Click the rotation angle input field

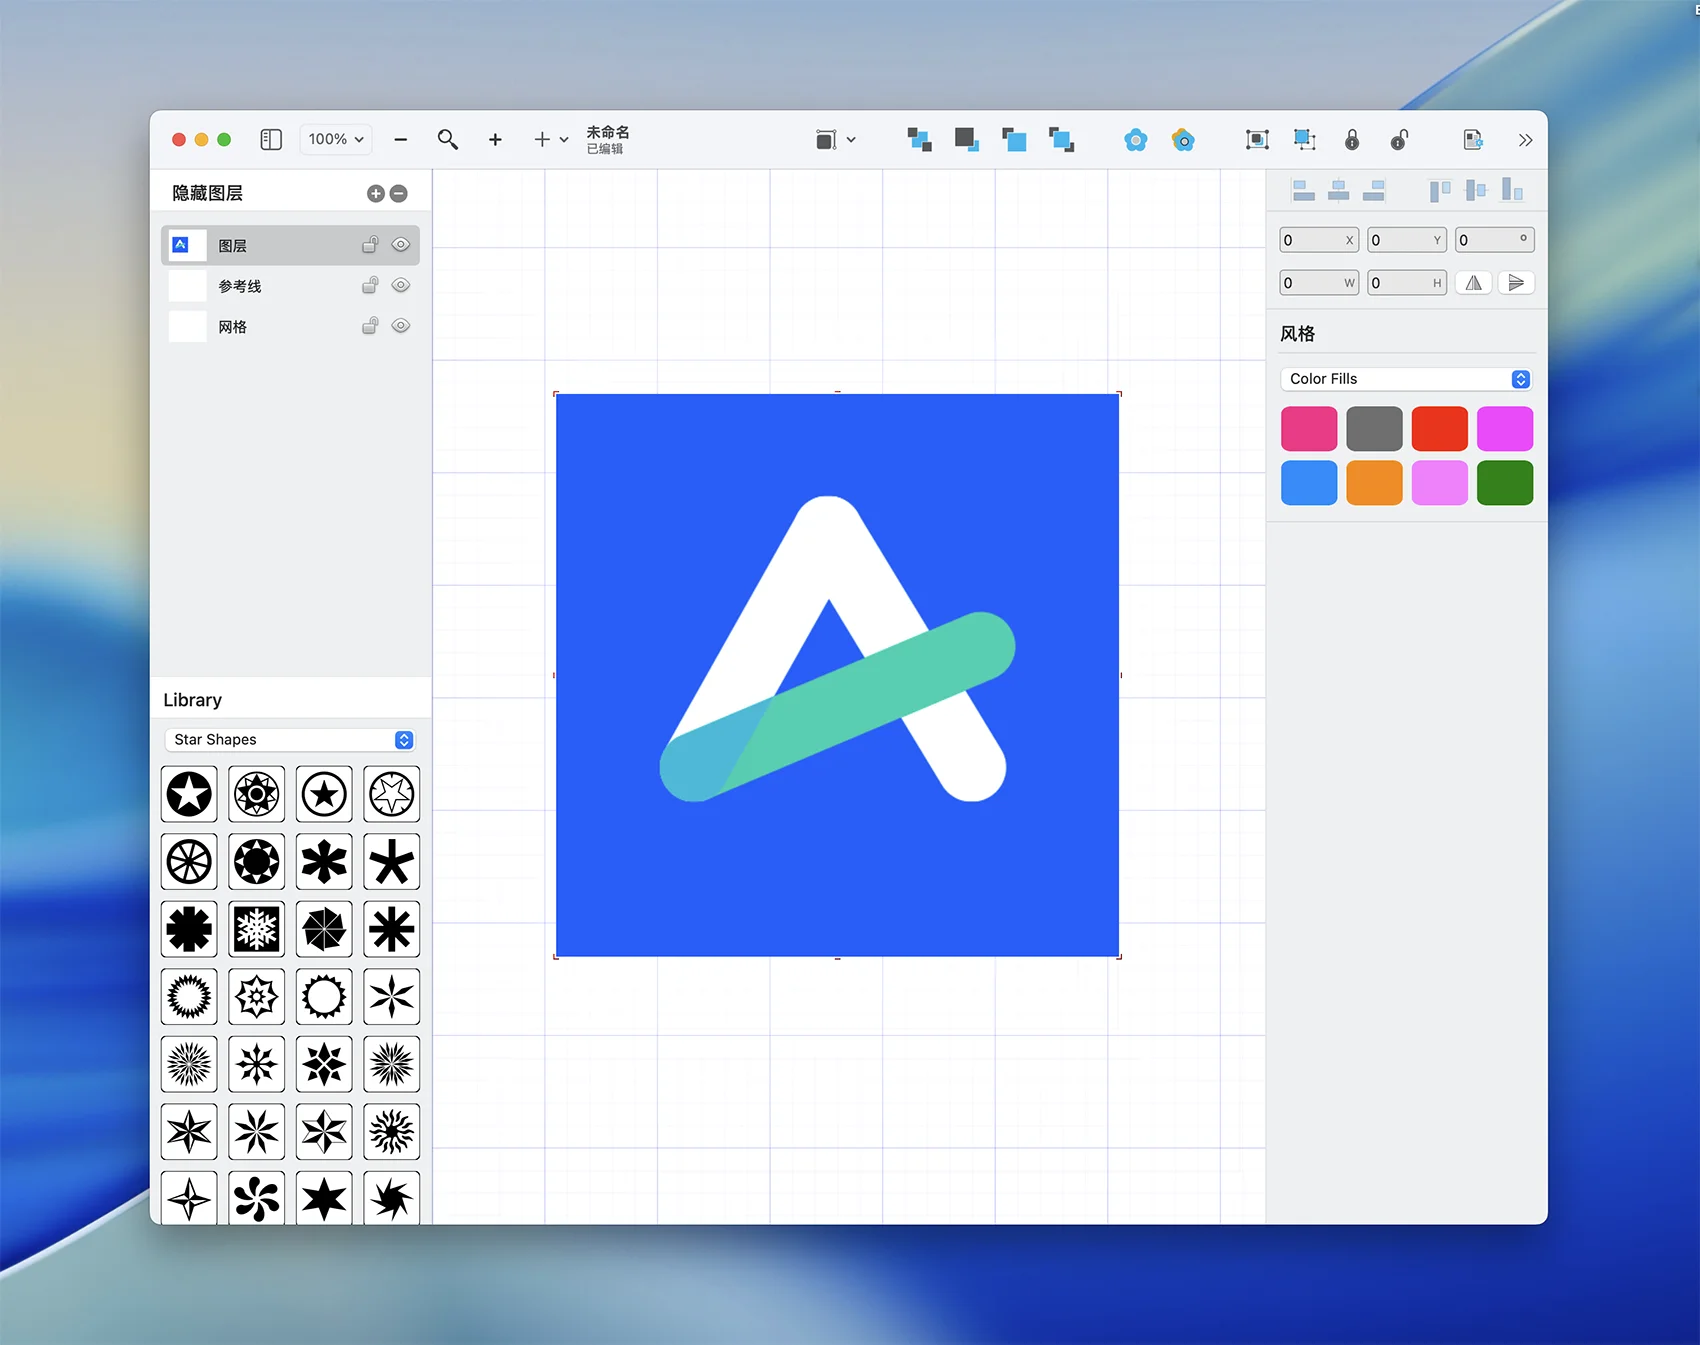pos(1494,240)
